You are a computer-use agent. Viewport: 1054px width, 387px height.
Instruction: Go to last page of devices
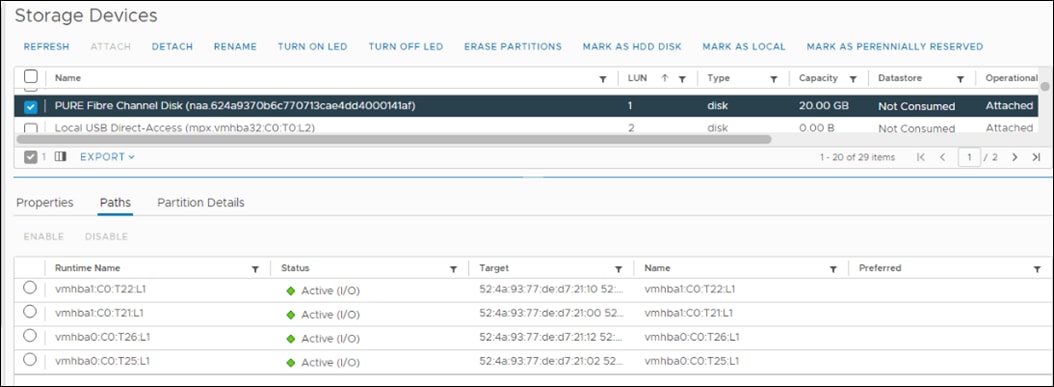pyautogui.click(x=1036, y=157)
